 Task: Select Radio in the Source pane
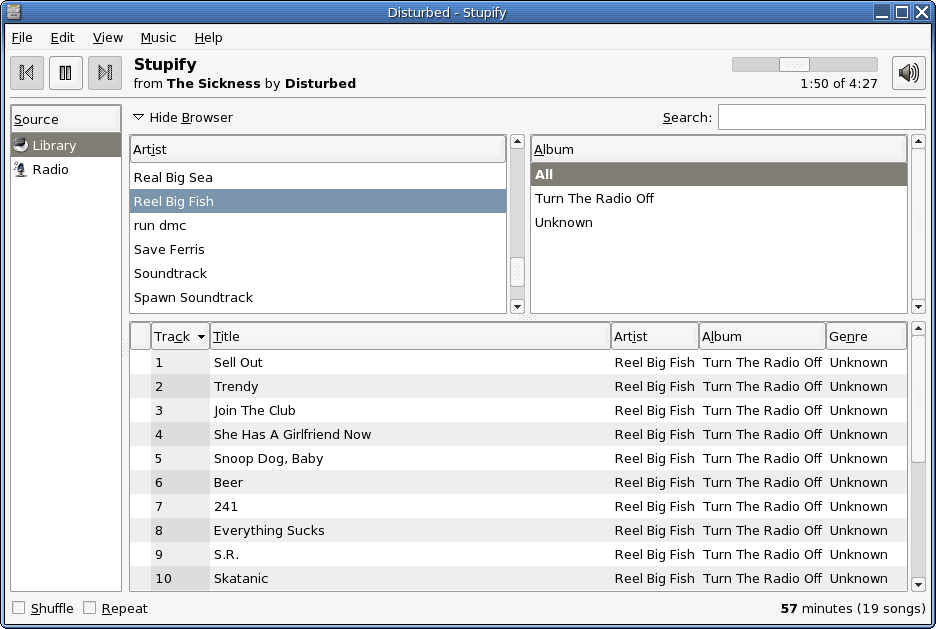coord(66,169)
